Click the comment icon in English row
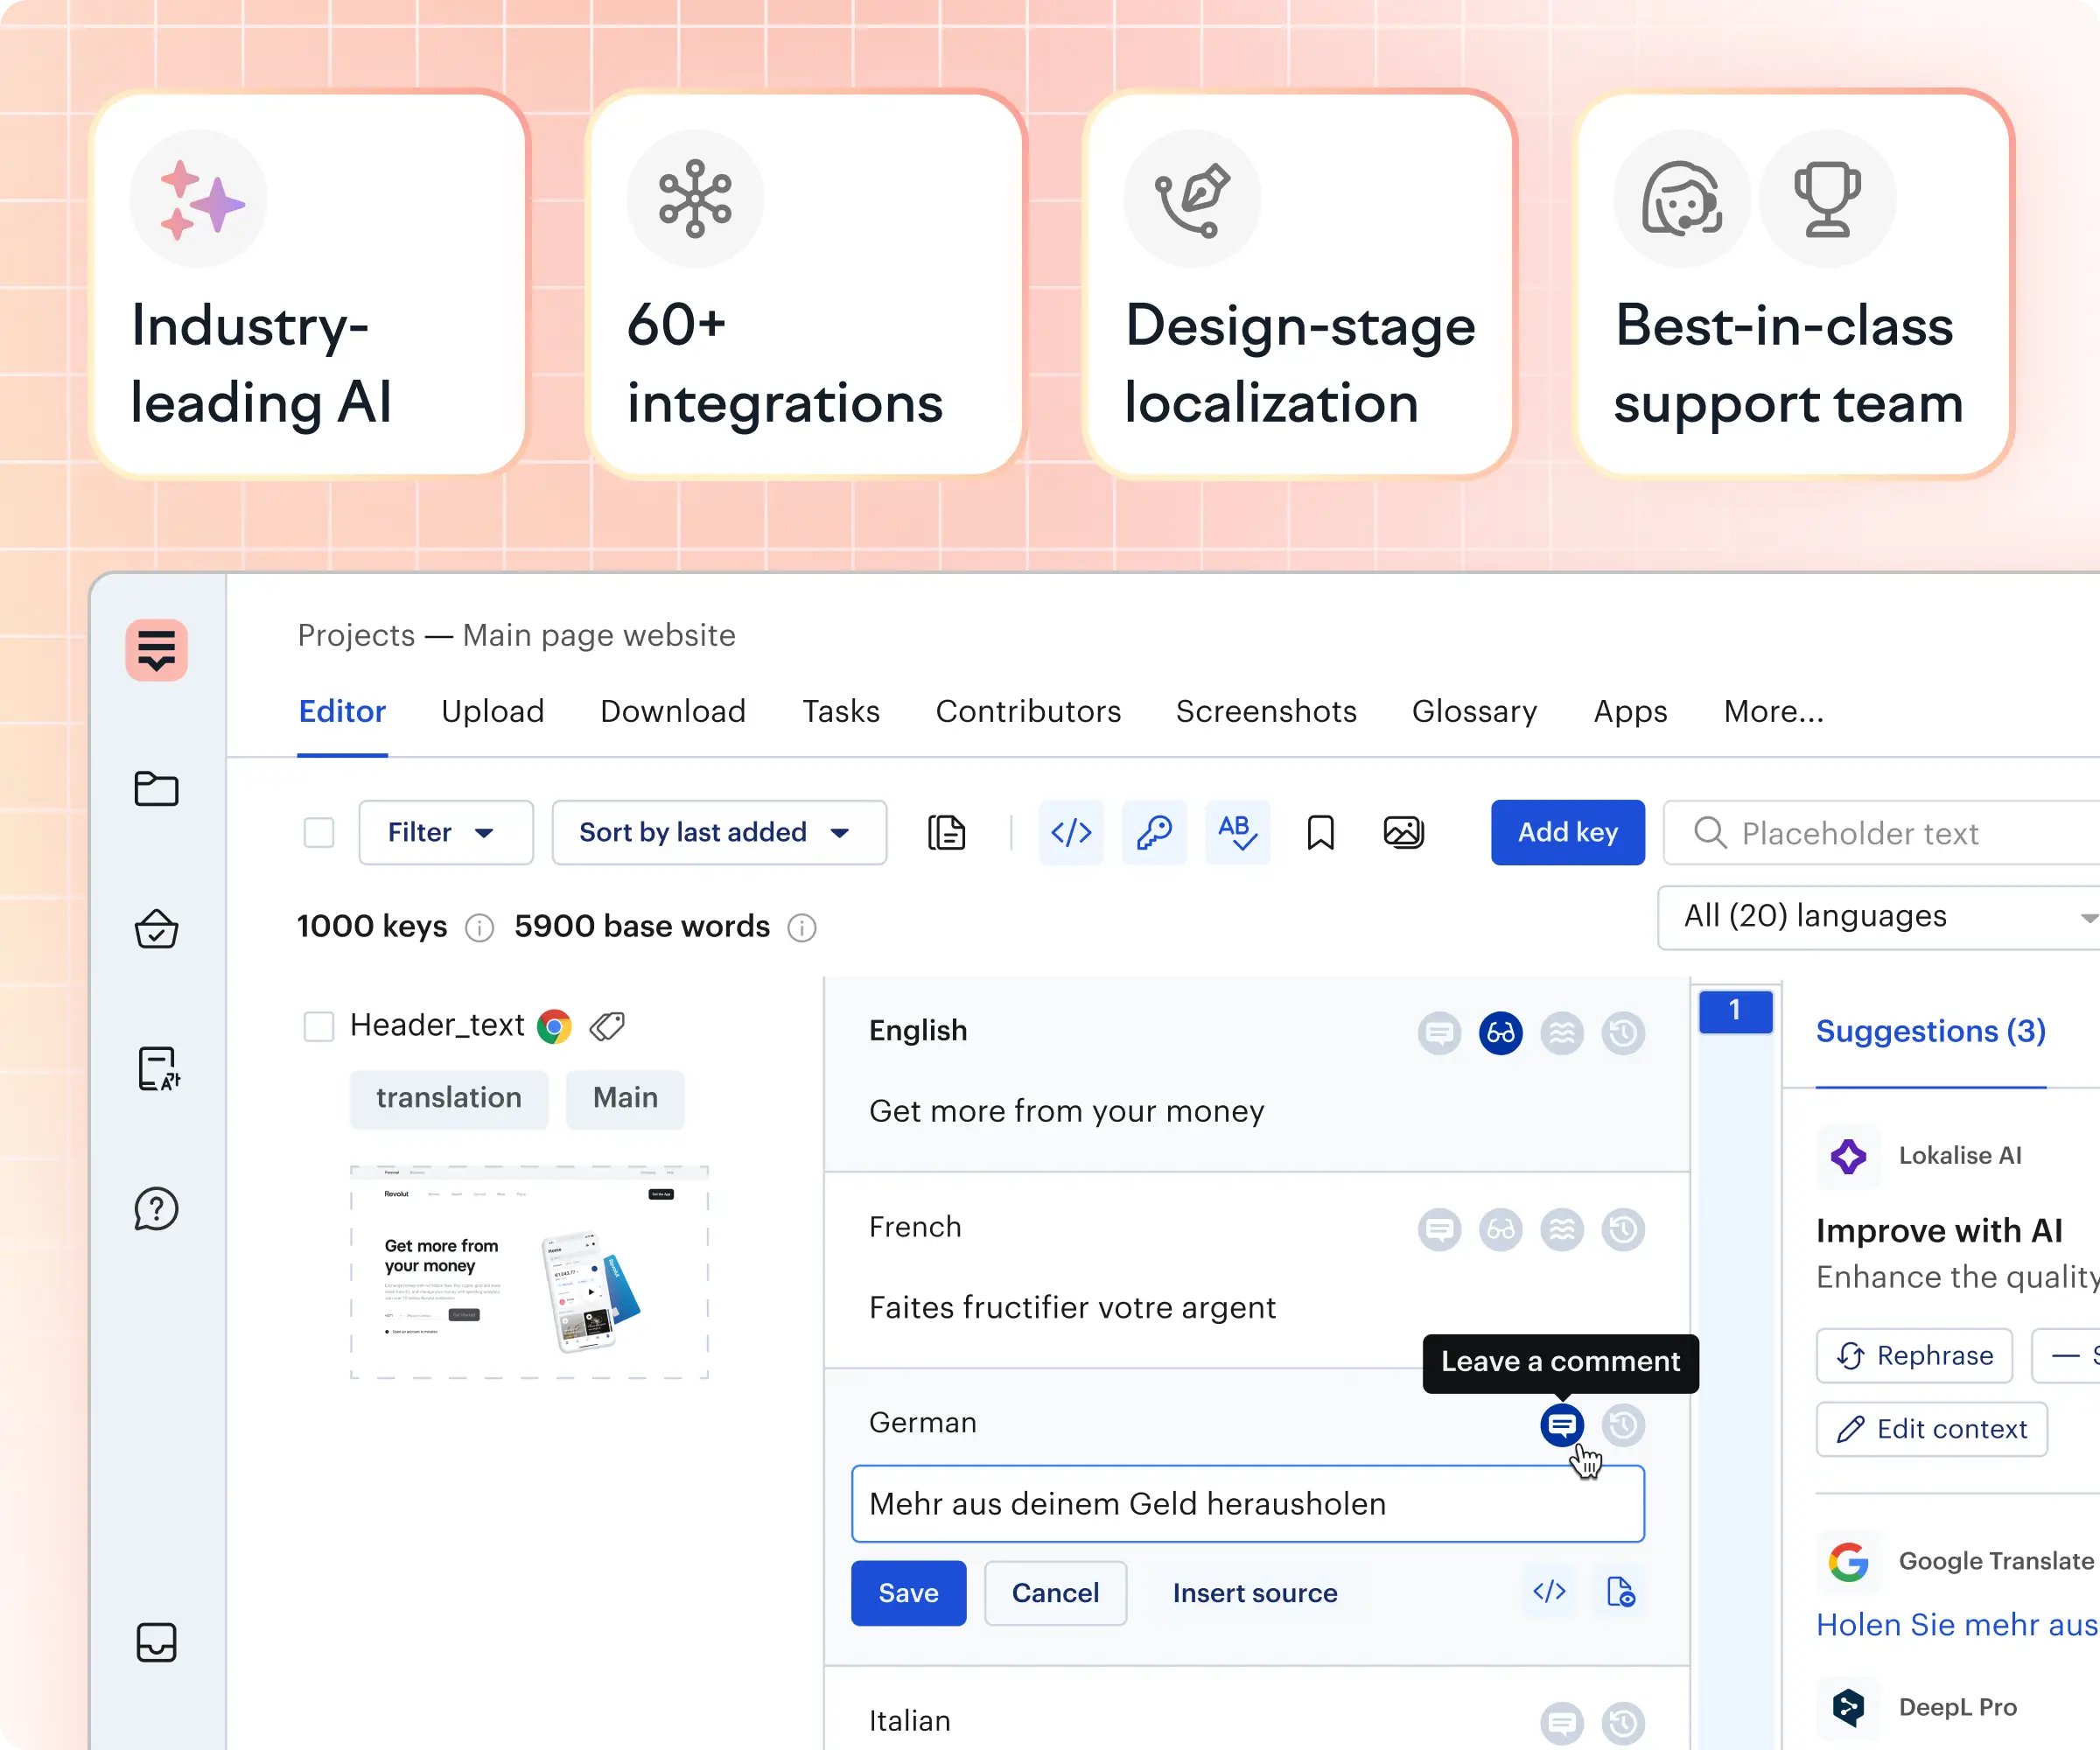Image resolution: width=2100 pixels, height=1750 pixels. (1439, 1033)
